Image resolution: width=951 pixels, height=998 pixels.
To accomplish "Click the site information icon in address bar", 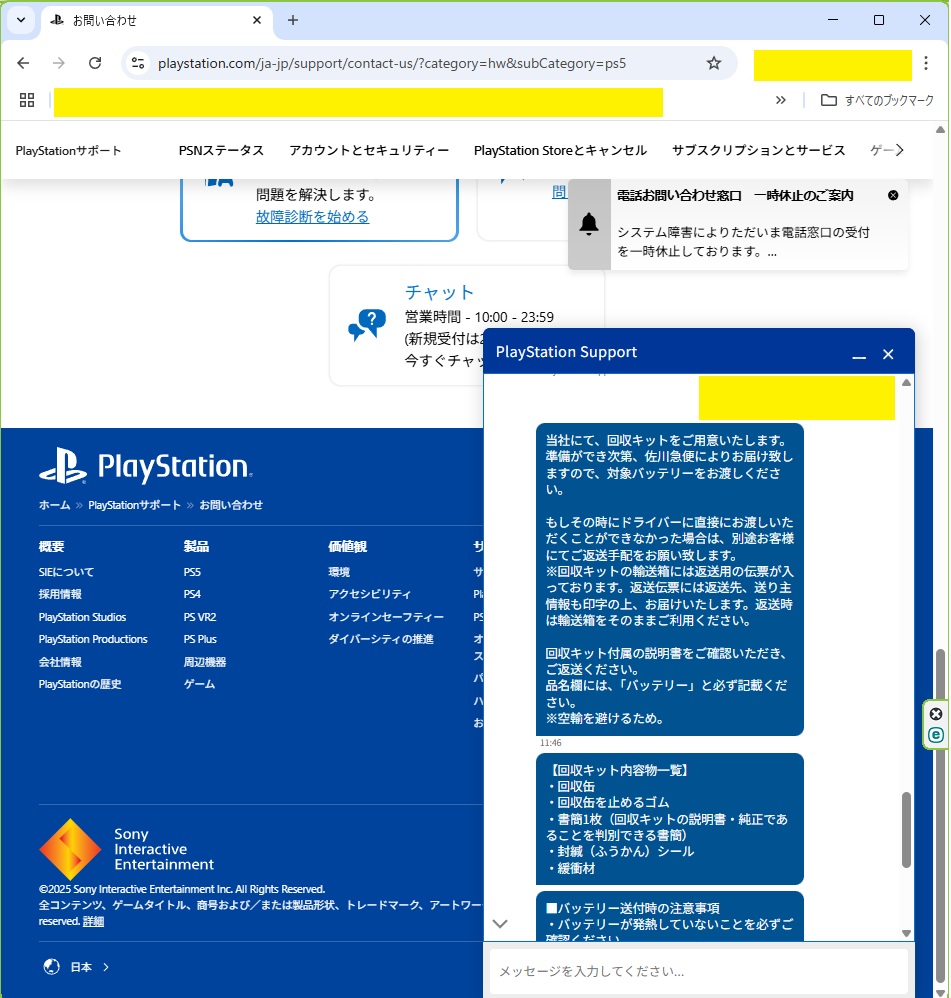I will [139, 63].
